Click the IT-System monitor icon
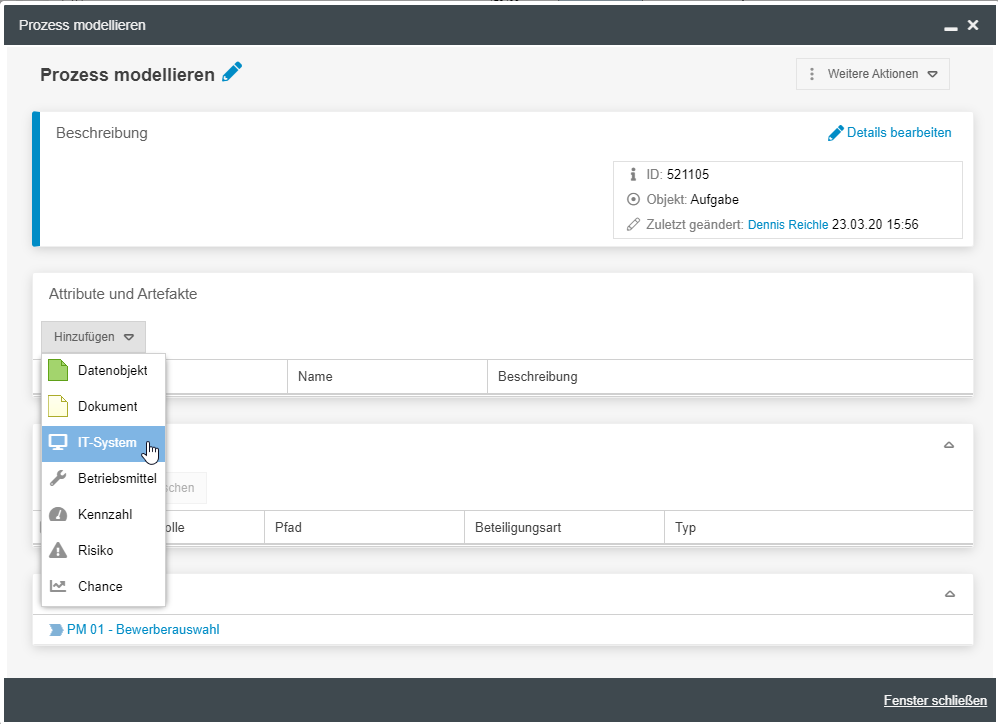Viewport: 998px width, 724px height. click(x=58, y=443)
